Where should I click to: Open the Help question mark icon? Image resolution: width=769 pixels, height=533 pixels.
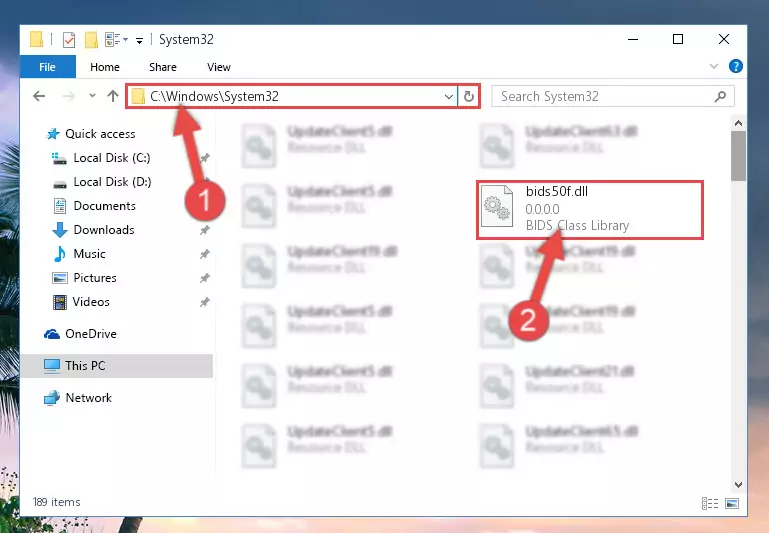(736, 66)
